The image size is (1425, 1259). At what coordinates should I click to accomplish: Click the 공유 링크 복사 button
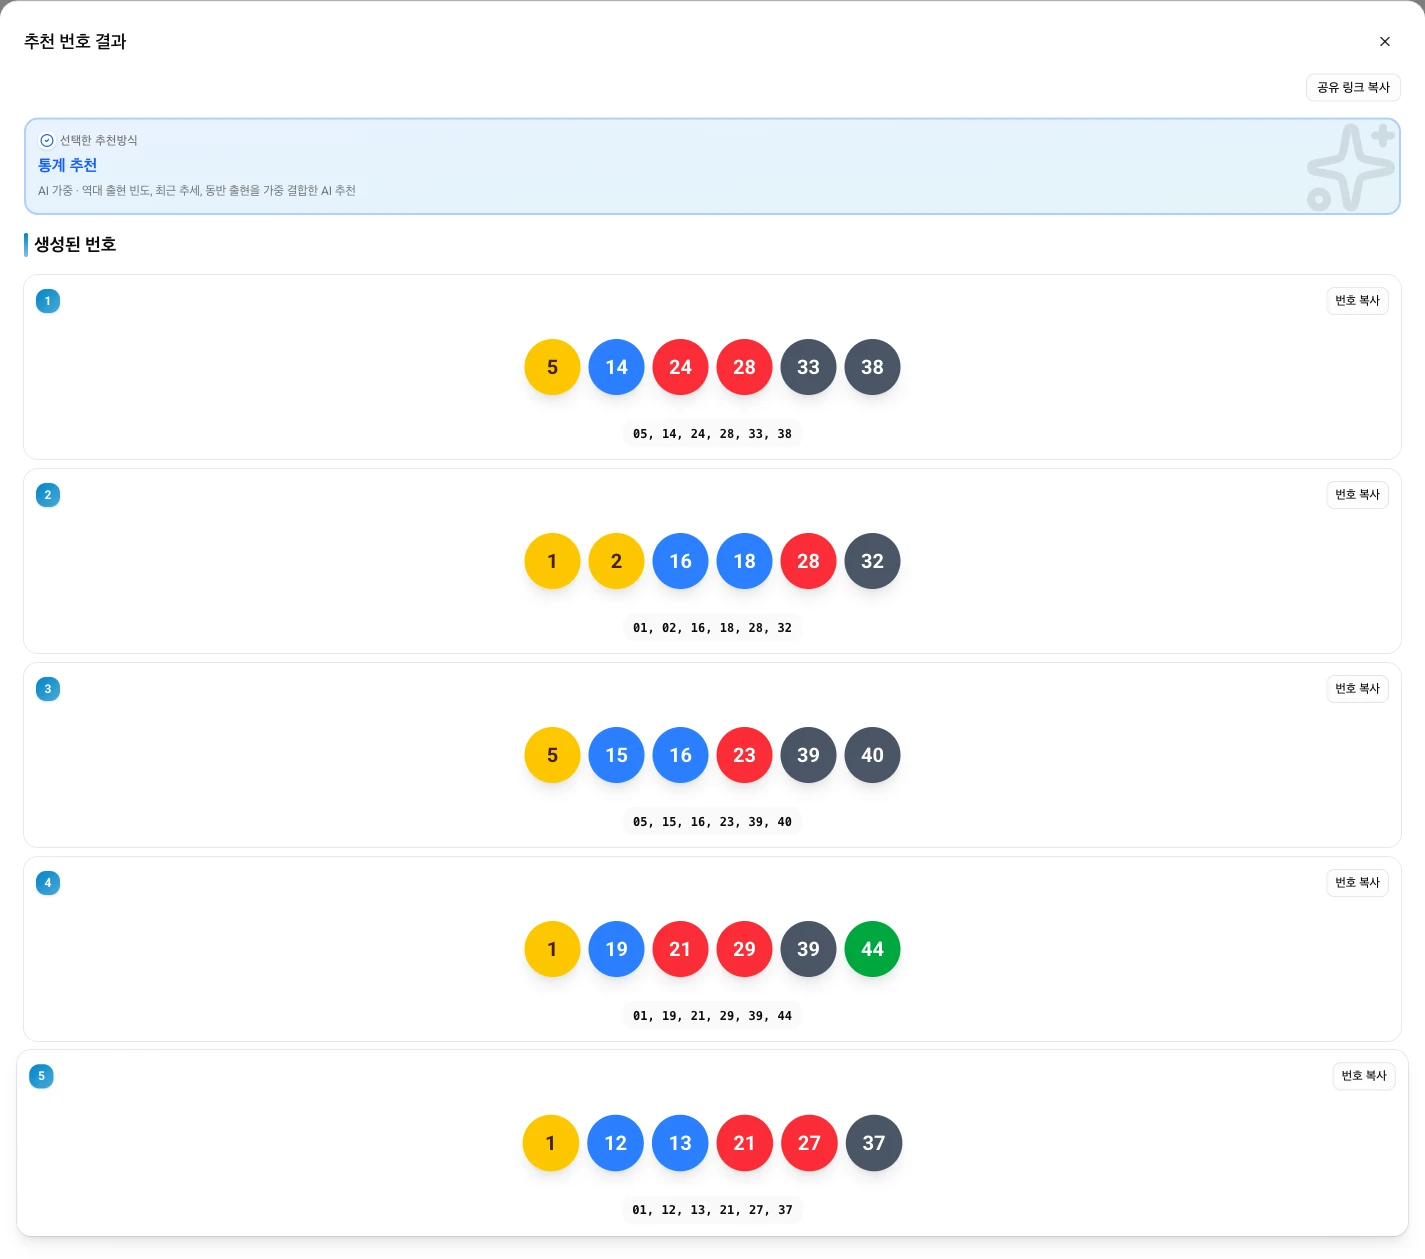coord(1352,88)
